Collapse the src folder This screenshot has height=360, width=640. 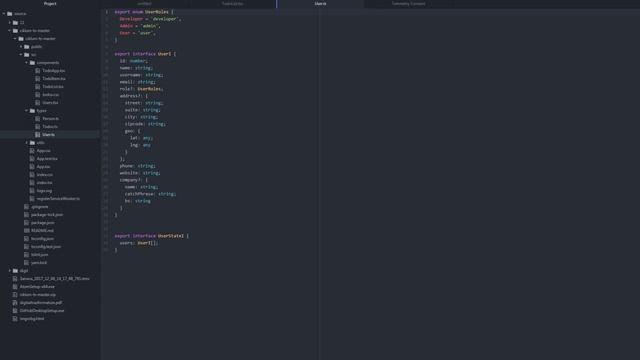[x=21, y=54]
